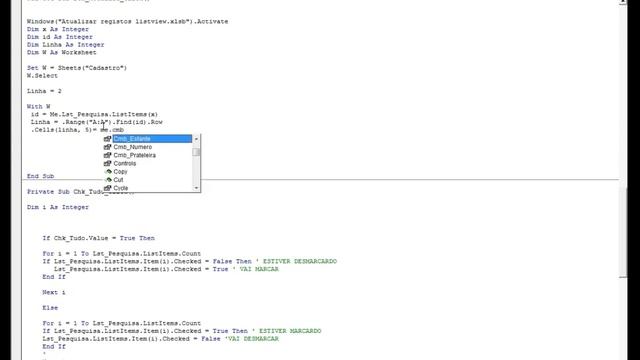Image resolution: width=640 pixels, height=360 pixels.
Task: Click the autocomplete list's scroll down arrow
Action: point(196,188)
